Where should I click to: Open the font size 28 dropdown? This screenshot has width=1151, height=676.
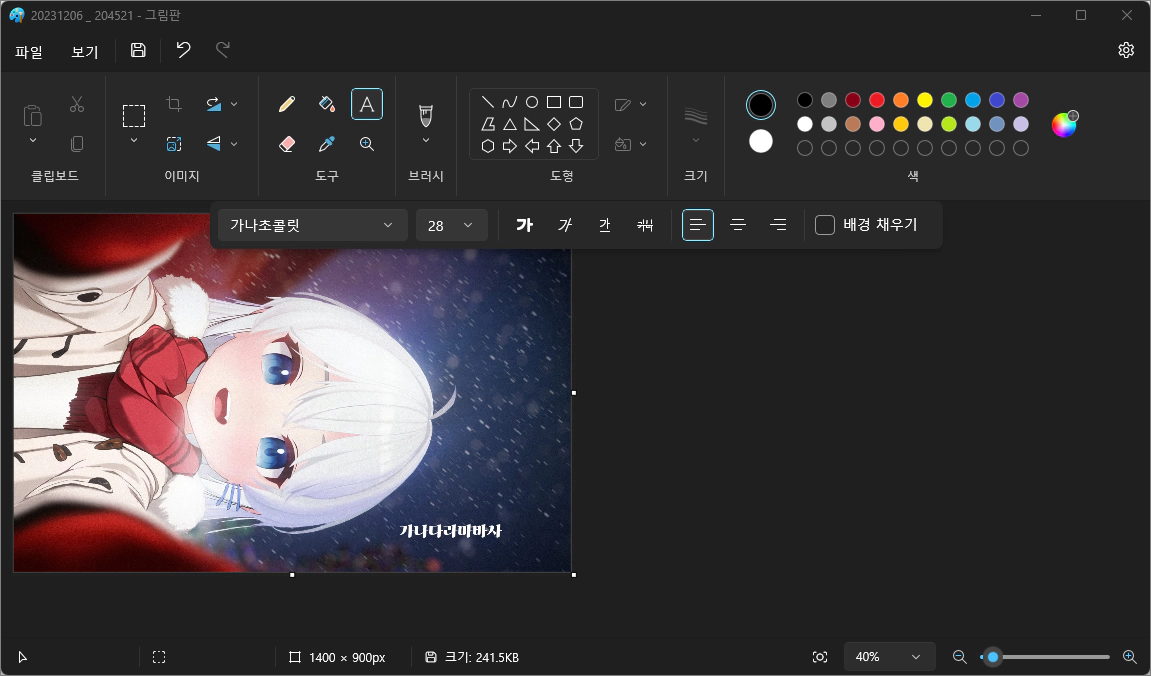point(452,225)
